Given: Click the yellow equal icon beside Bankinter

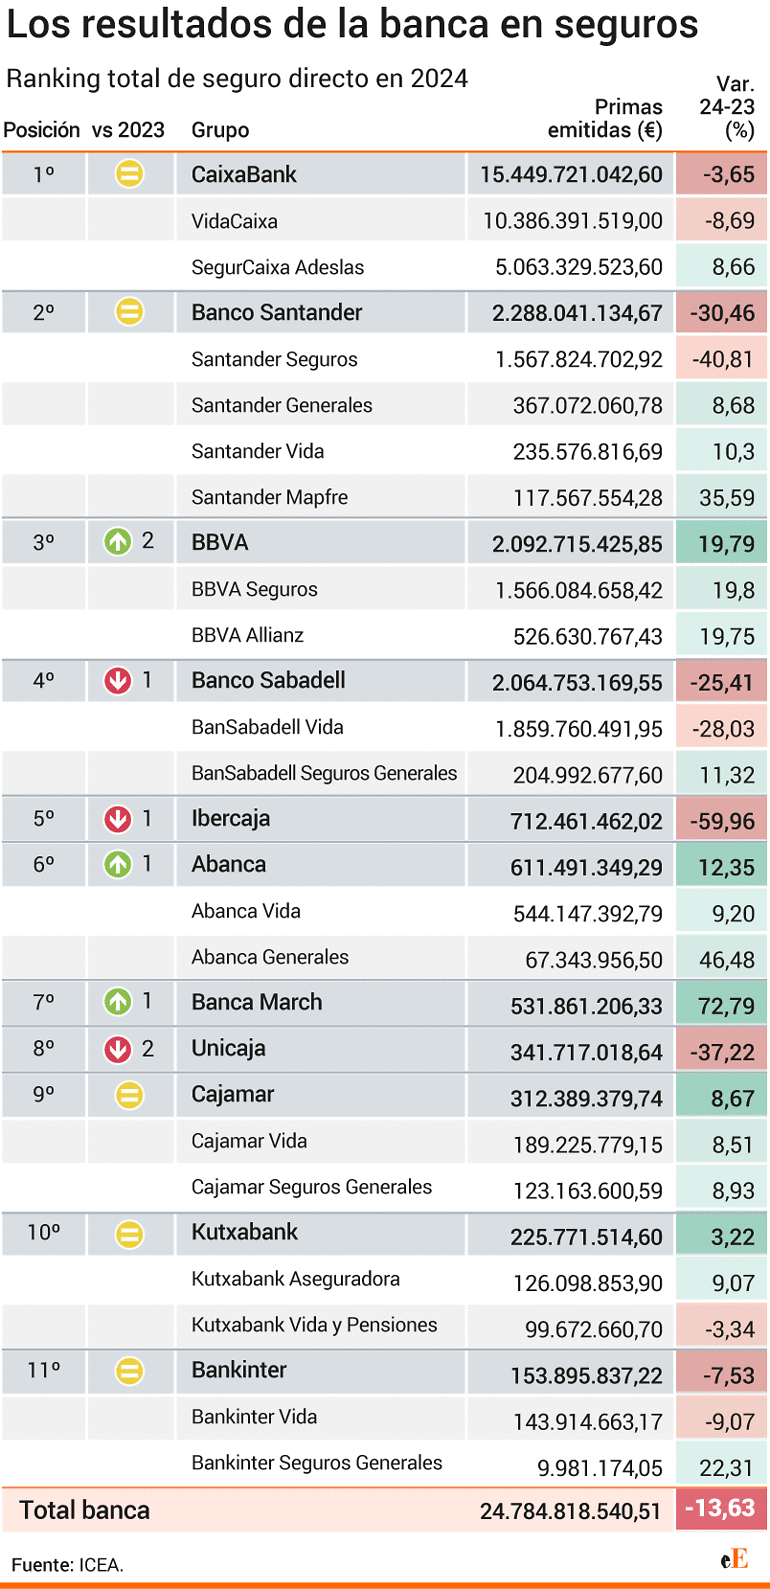Looking at the screenshot, I should [x=129, y=1371].
